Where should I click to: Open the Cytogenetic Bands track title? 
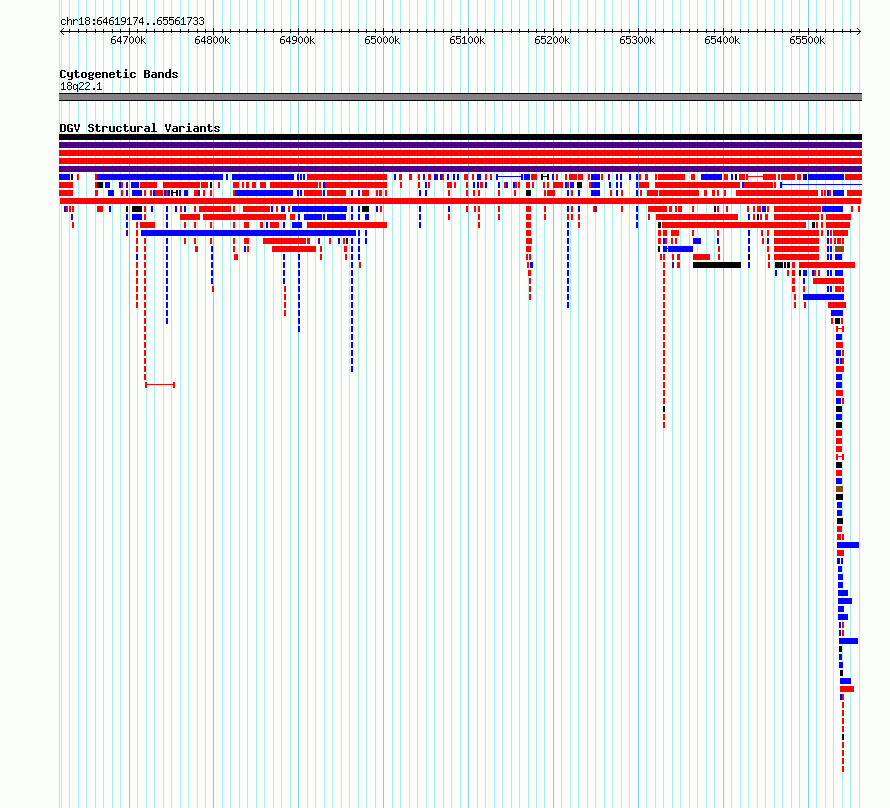(x=119, y=74)
